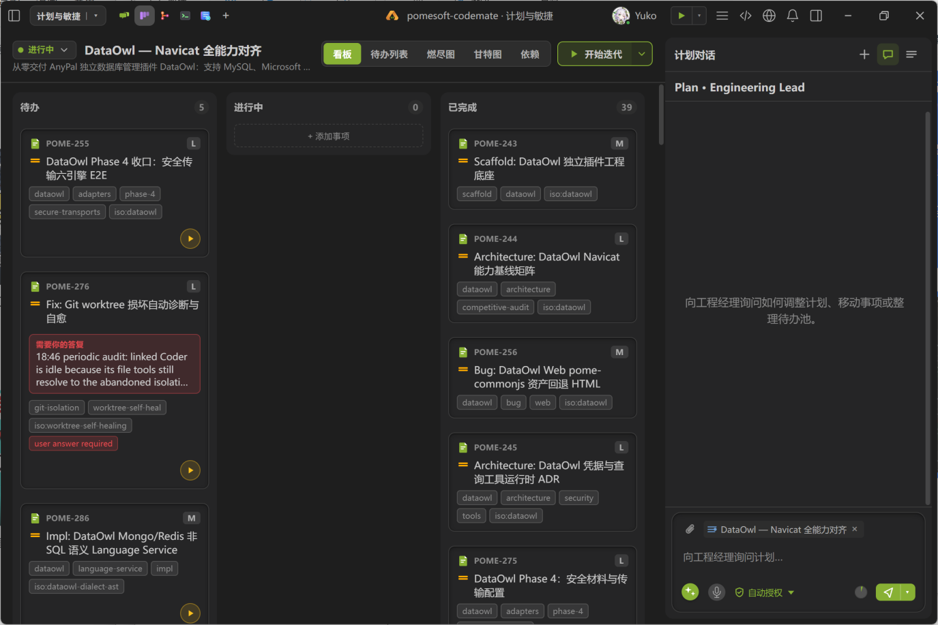Start a new plan conversation with plus

tap(864, 54)
